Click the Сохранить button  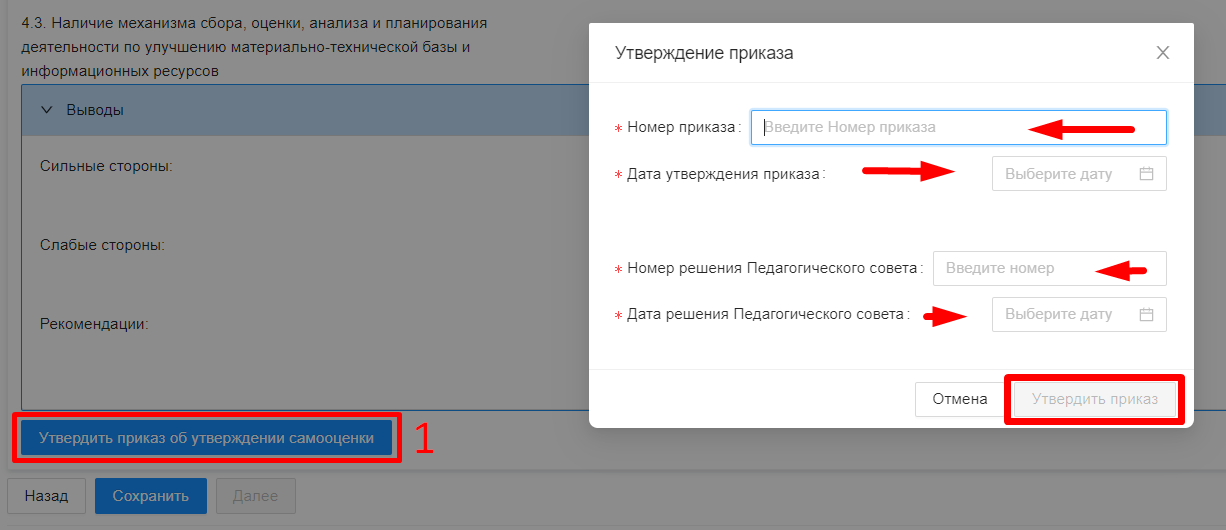point(151,495)
